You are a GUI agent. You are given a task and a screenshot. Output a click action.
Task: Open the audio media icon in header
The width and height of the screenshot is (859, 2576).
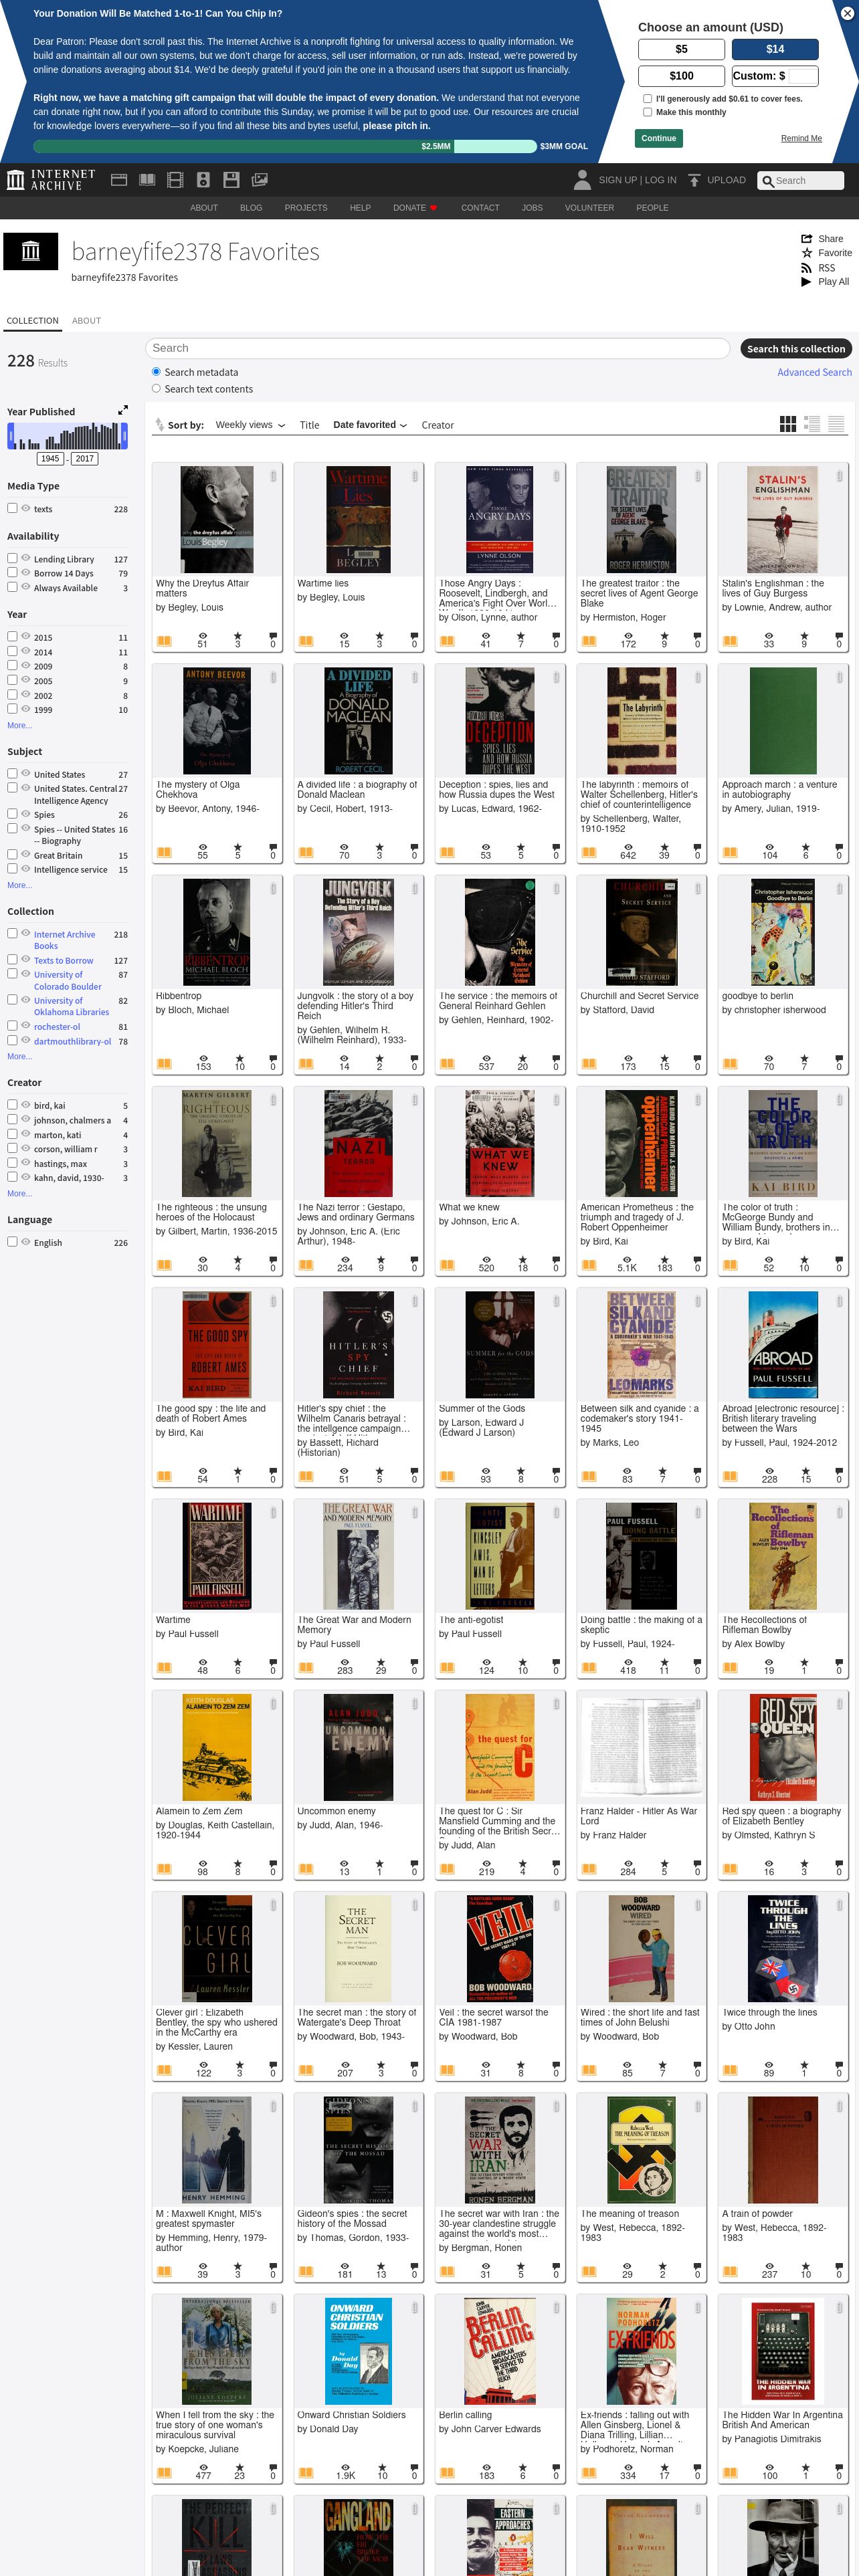pyautogui.click(x=203, y=180)
